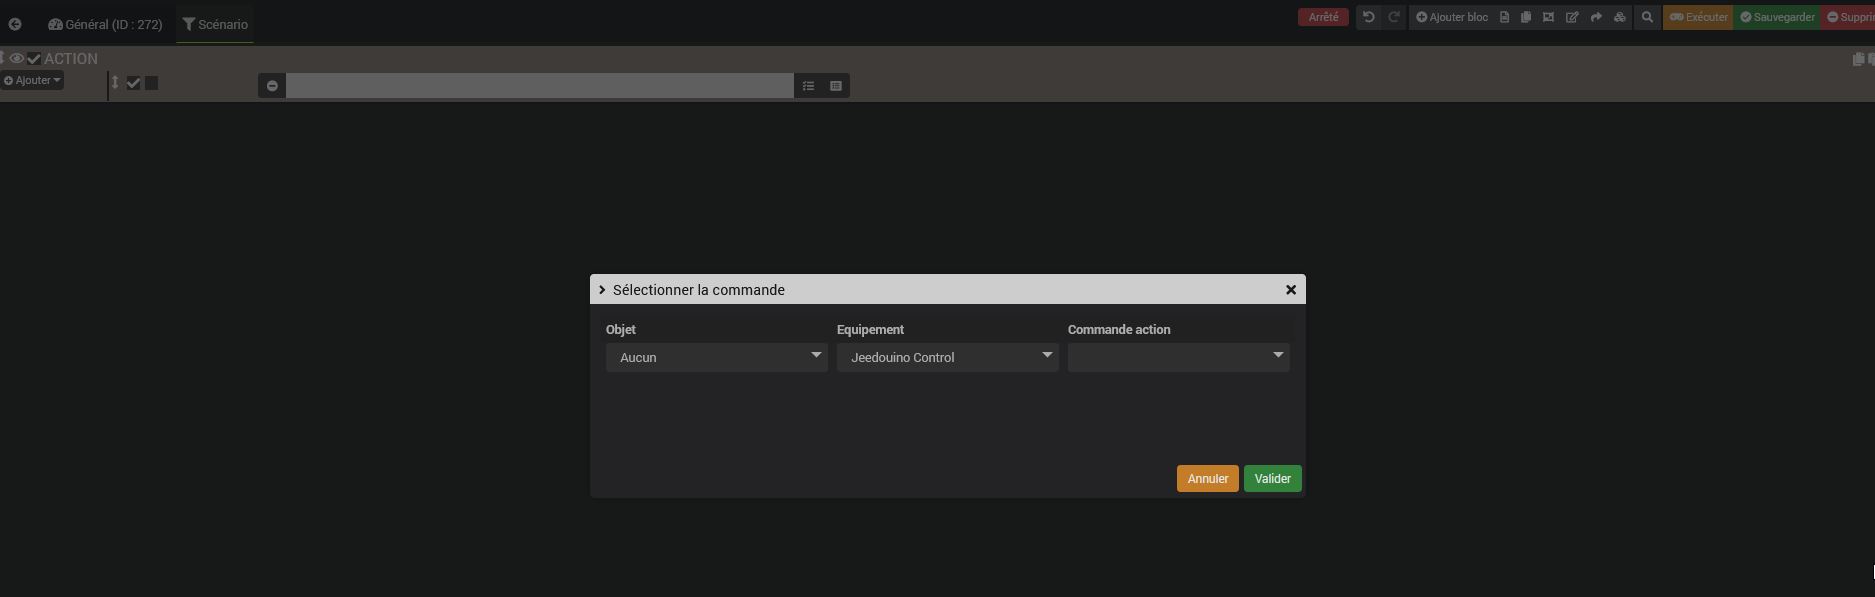Click the copy icon of the ACTION block
This screenshot has height=597, width=1875.
[x=1858, y=59]
